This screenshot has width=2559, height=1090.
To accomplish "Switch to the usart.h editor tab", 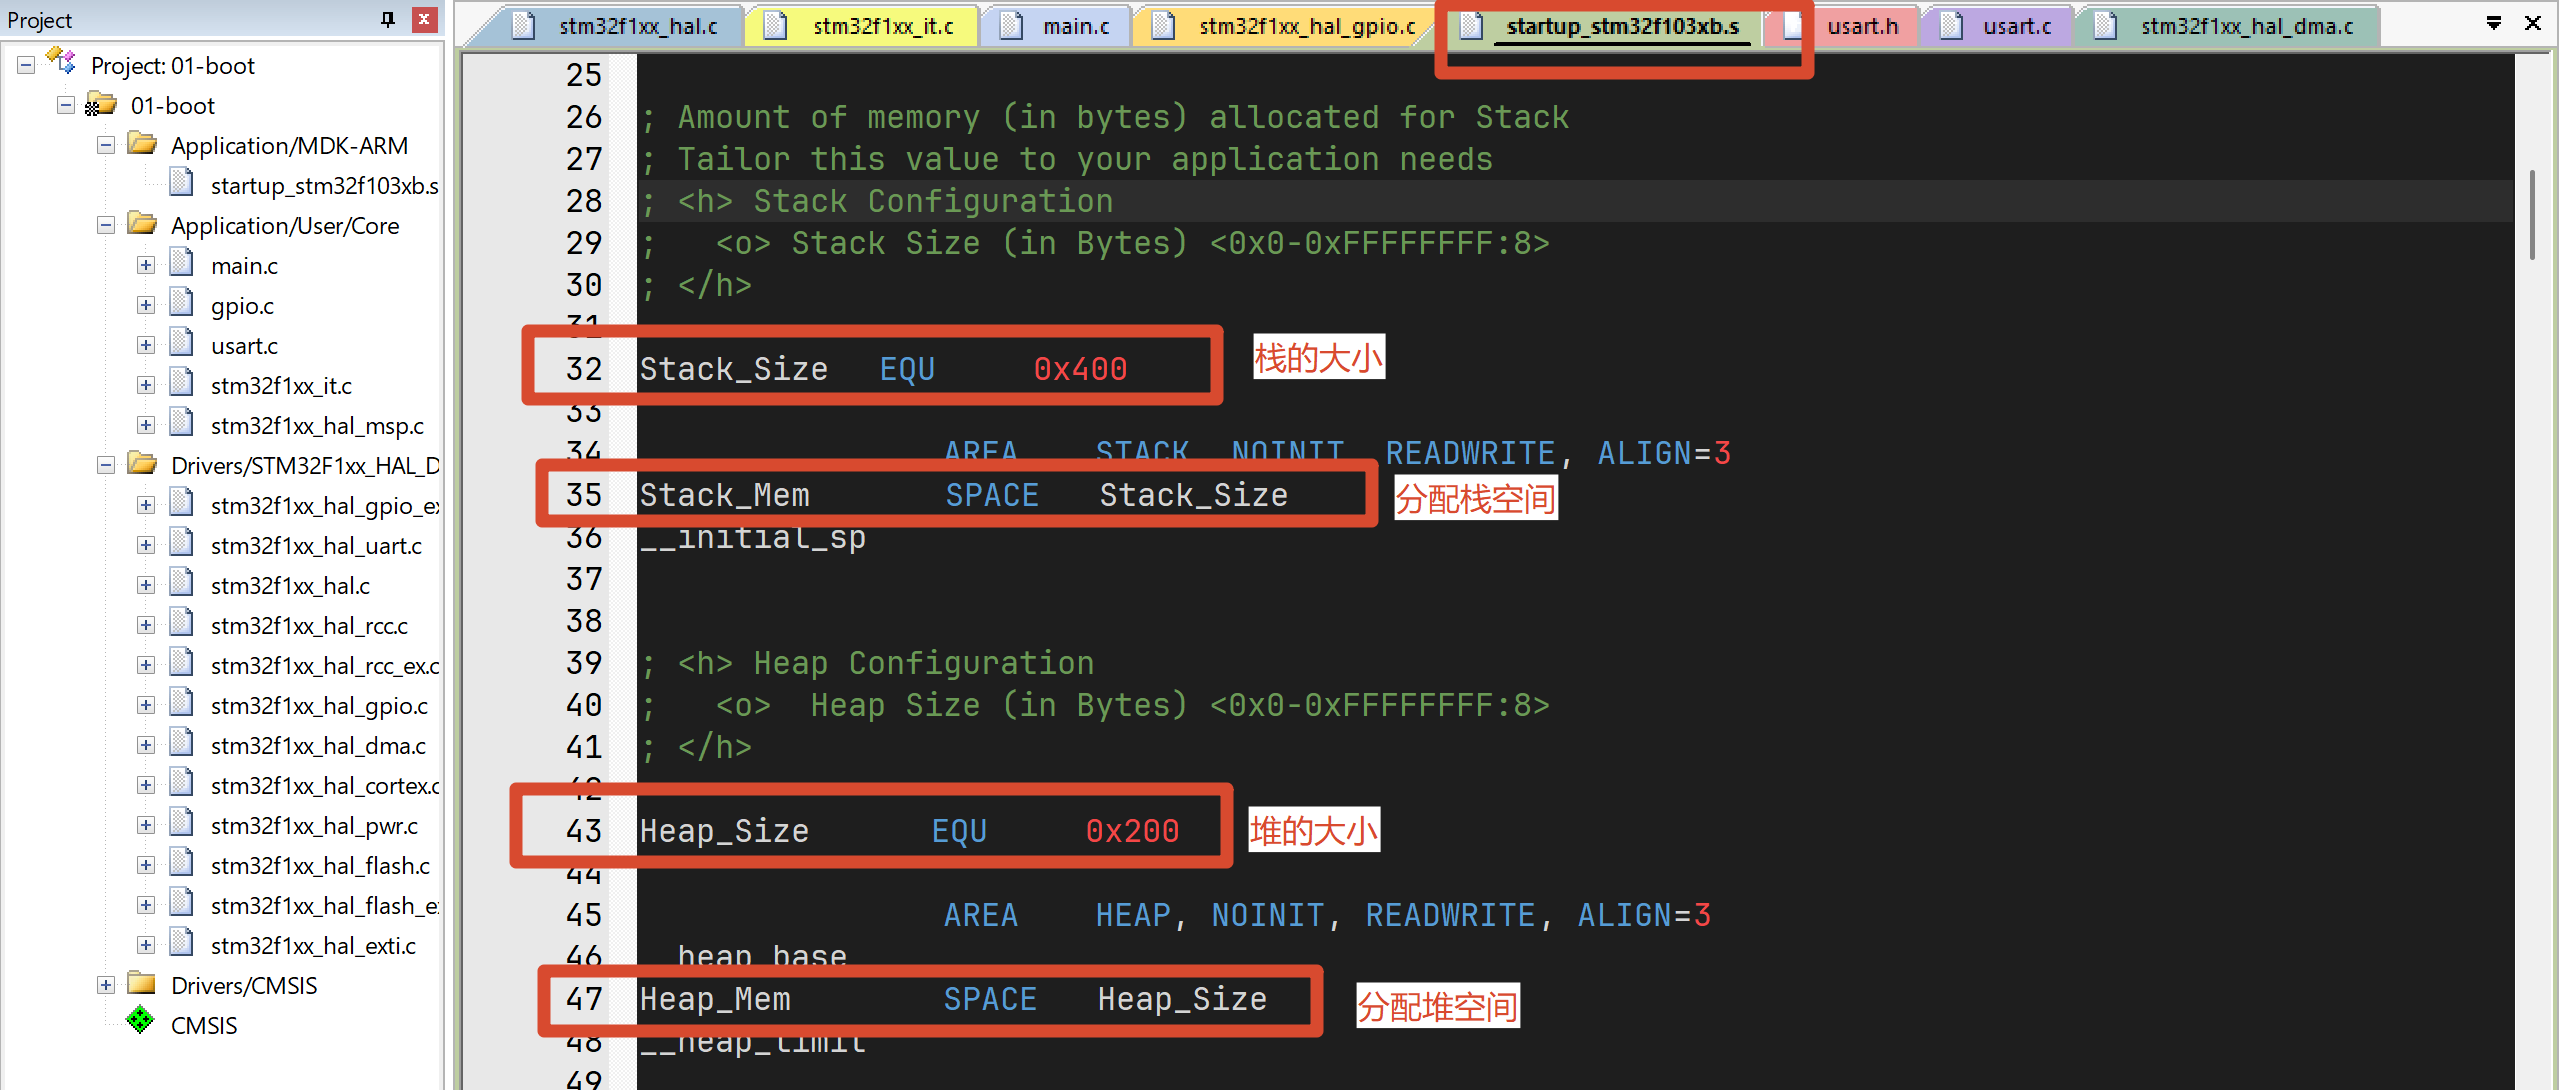I will pyautogui.click(x=1862, y=27).
